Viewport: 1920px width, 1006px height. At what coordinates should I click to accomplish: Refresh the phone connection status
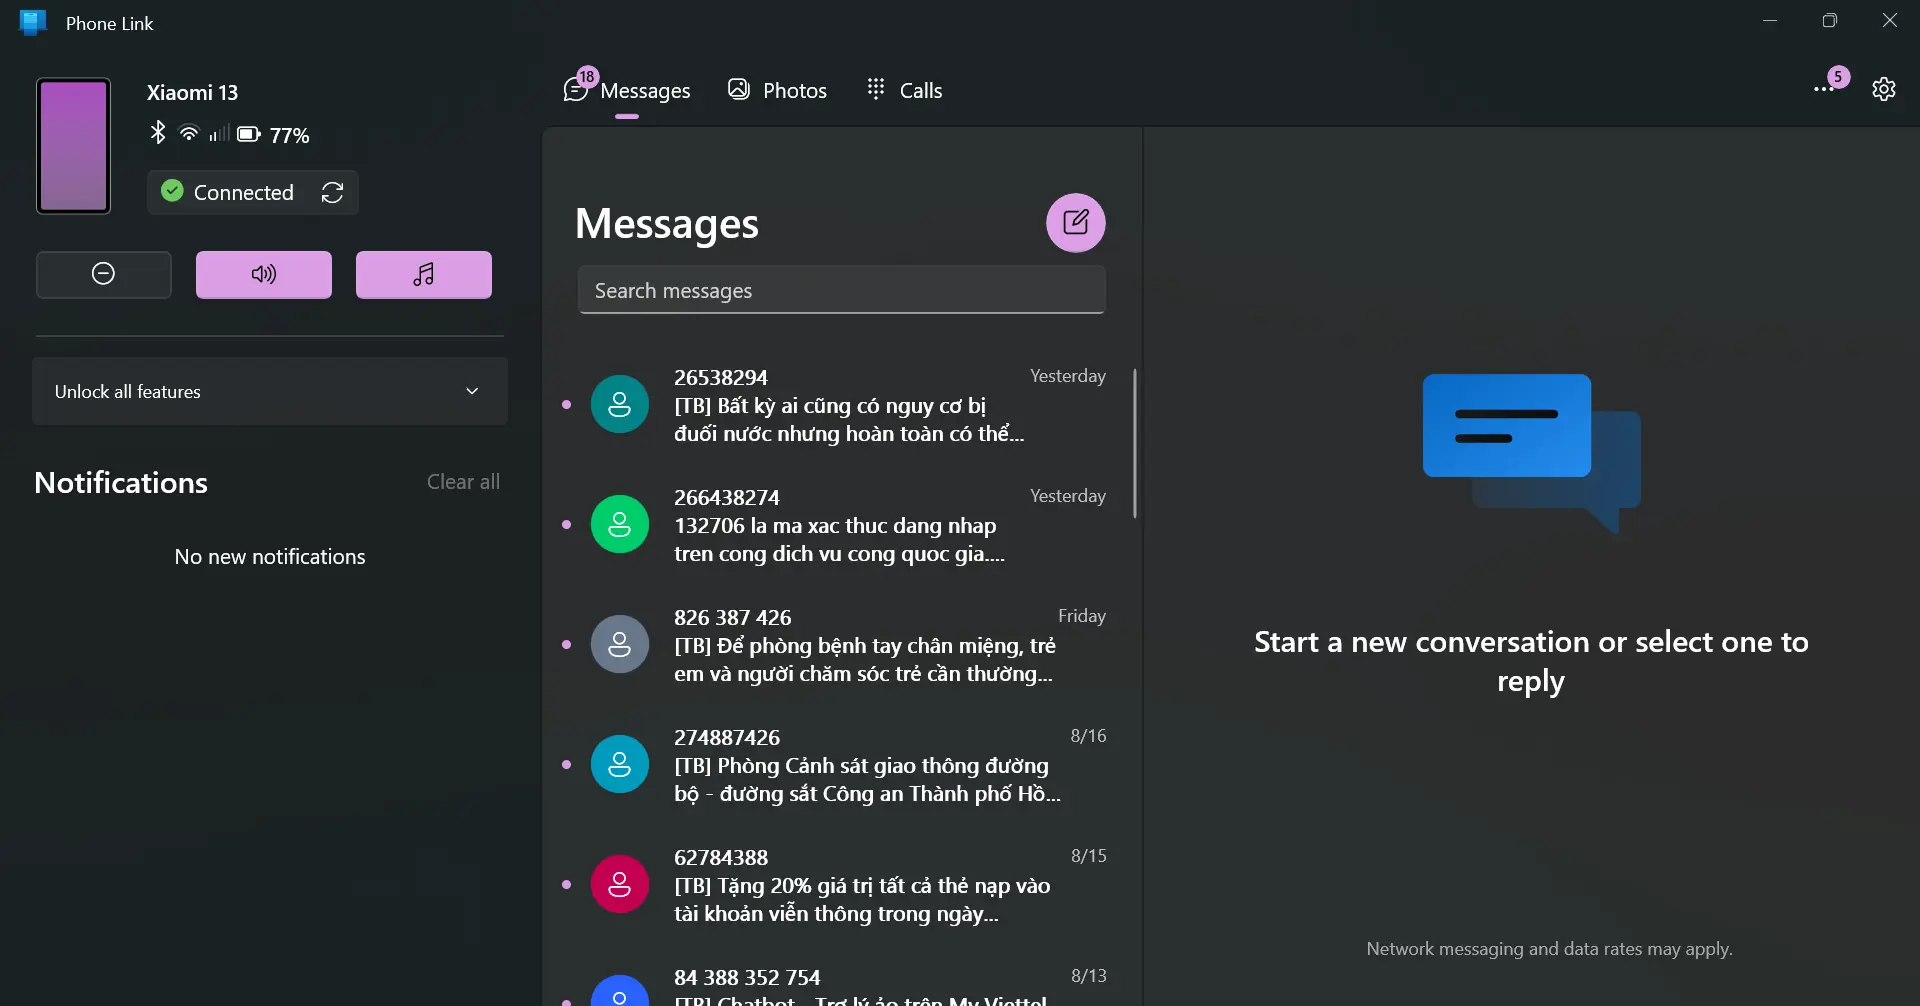[333, 192]
